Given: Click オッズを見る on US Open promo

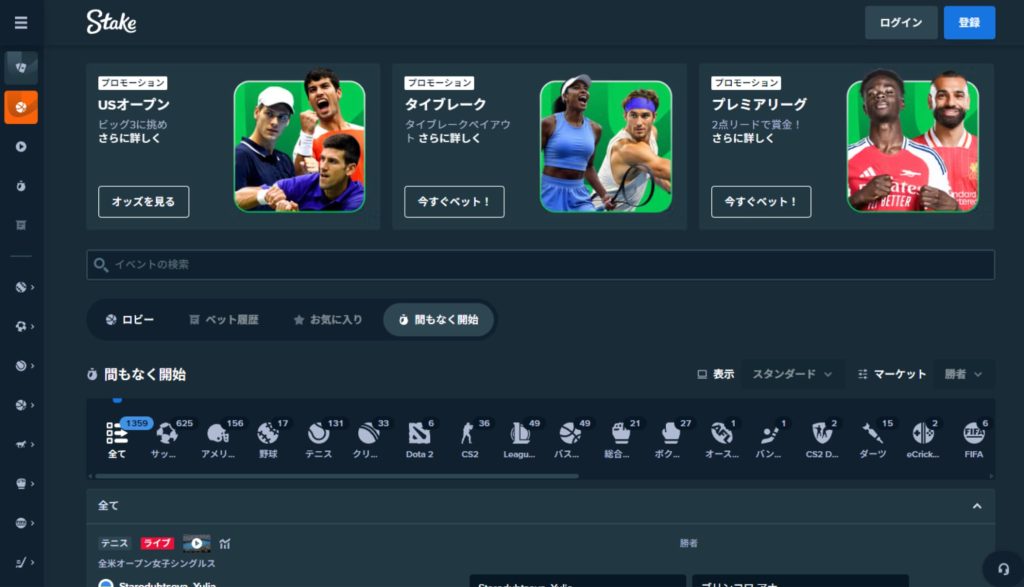Looking at the screenshot, I should click(x=144, y=202).
